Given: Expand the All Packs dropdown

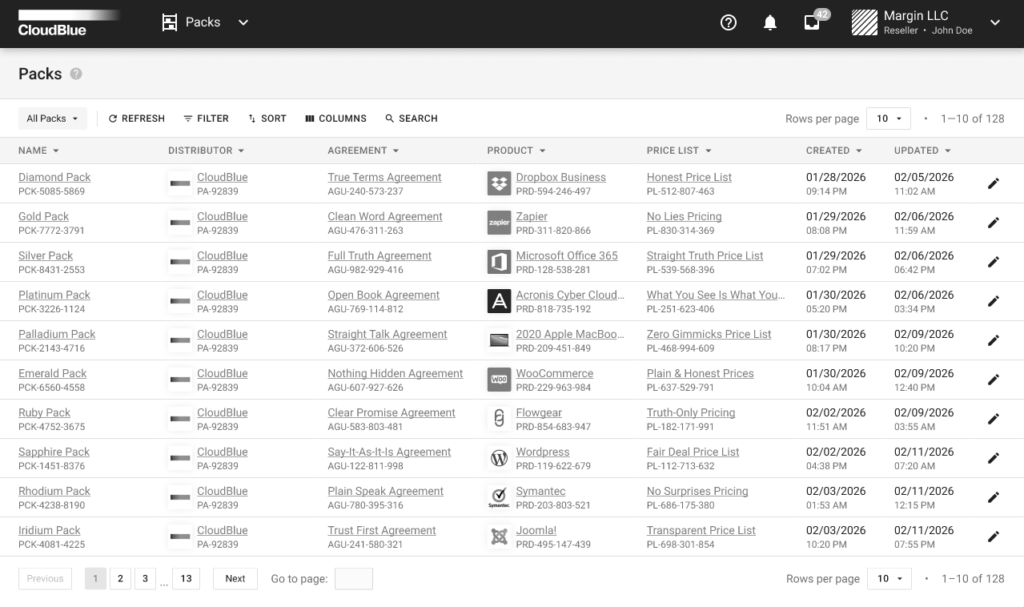Looking at the screenshot, I should 52,118.
